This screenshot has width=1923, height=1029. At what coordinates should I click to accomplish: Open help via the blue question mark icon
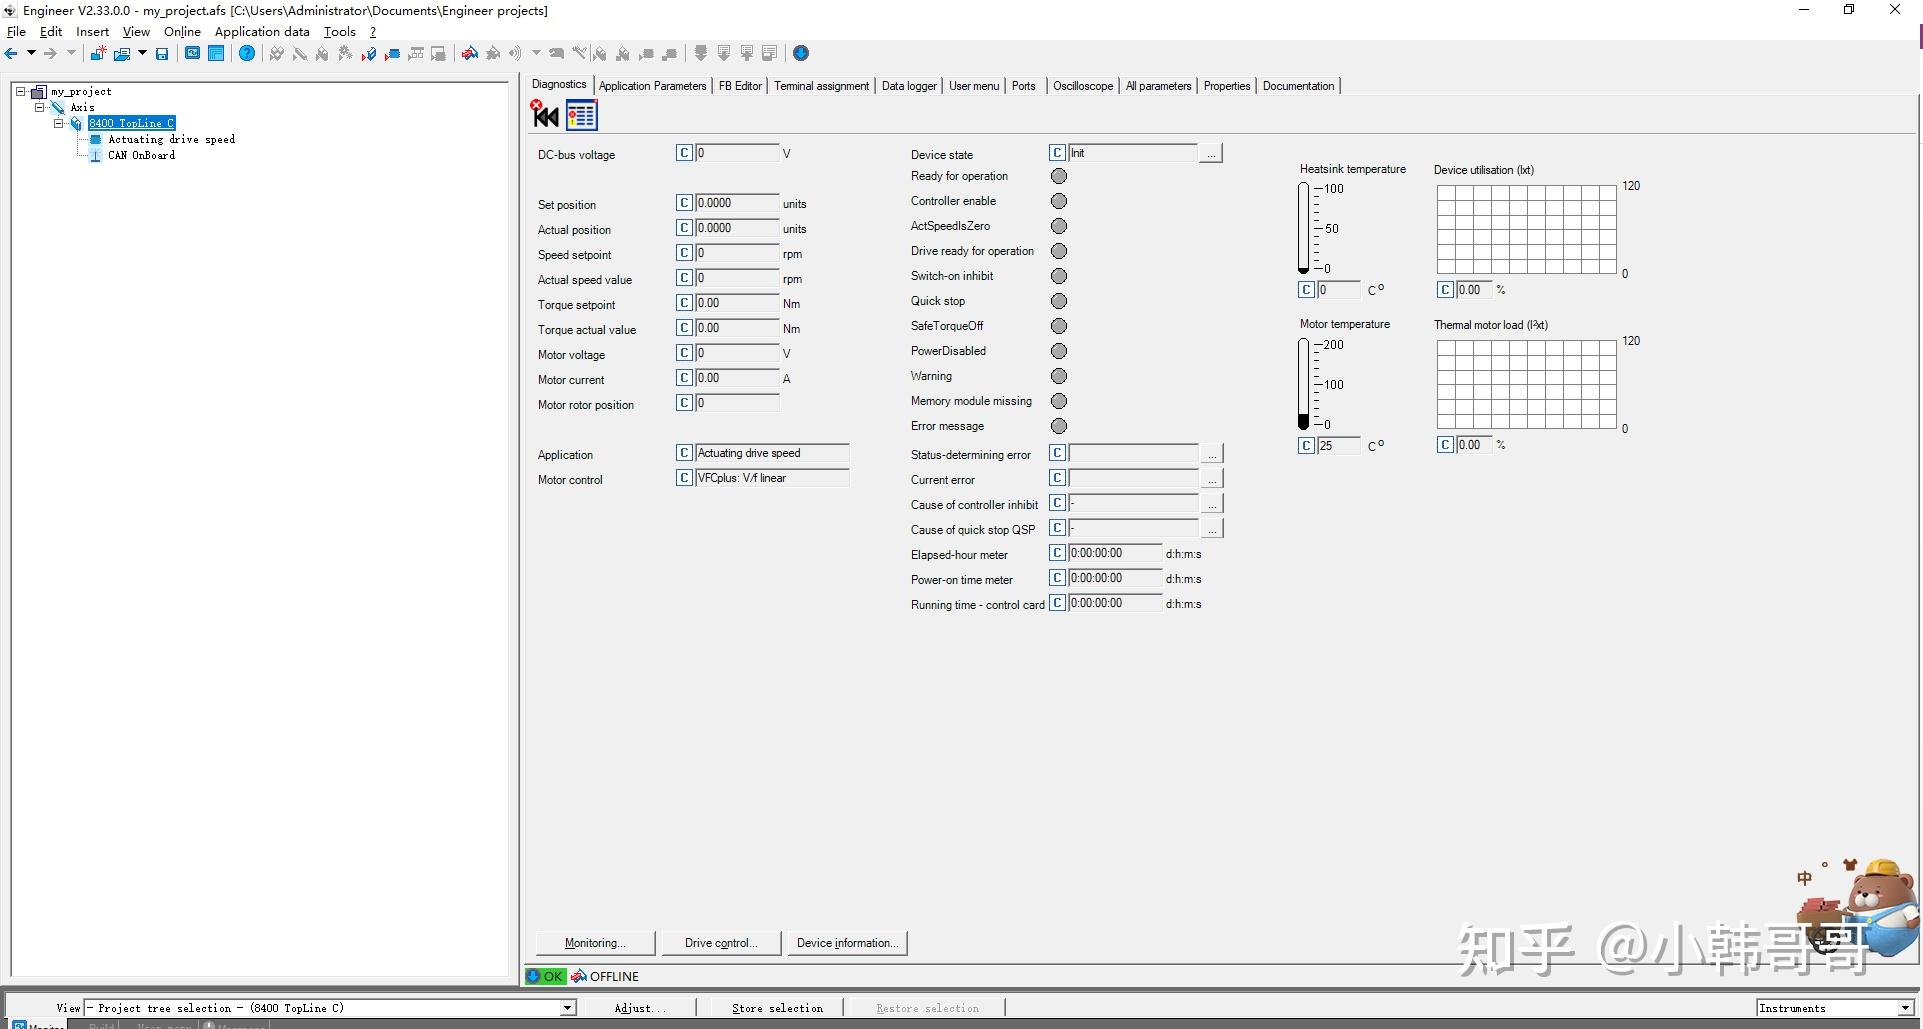tap(247, 54)
